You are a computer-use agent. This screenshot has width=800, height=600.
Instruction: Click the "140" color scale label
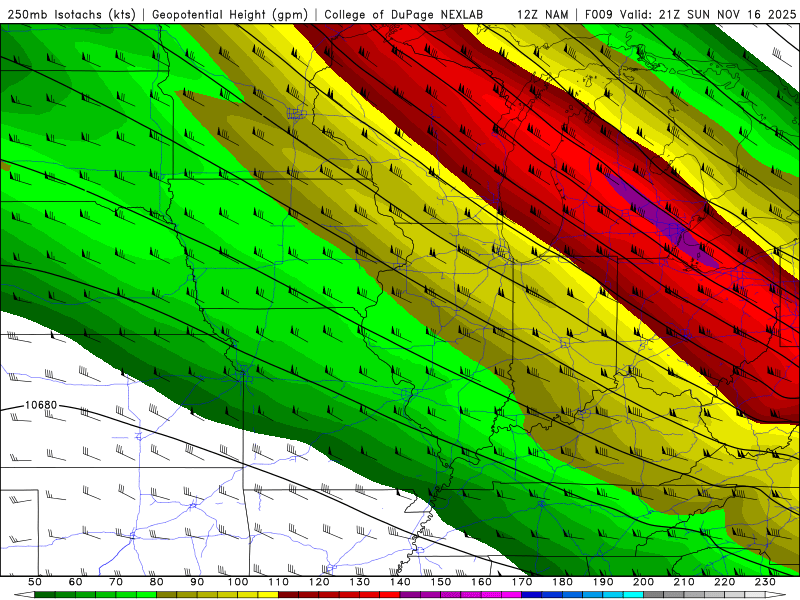pyautogui.click(x=400, y=582)
